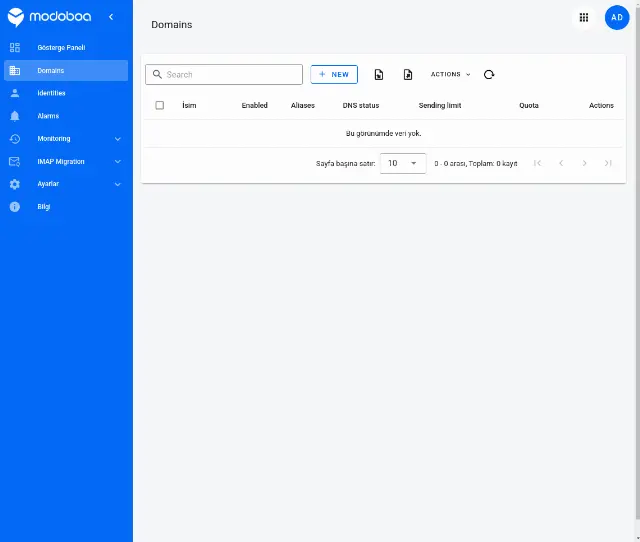Open Gösterge Paneli from sidebar
The image size is (640, 542).
click(66, 47)
